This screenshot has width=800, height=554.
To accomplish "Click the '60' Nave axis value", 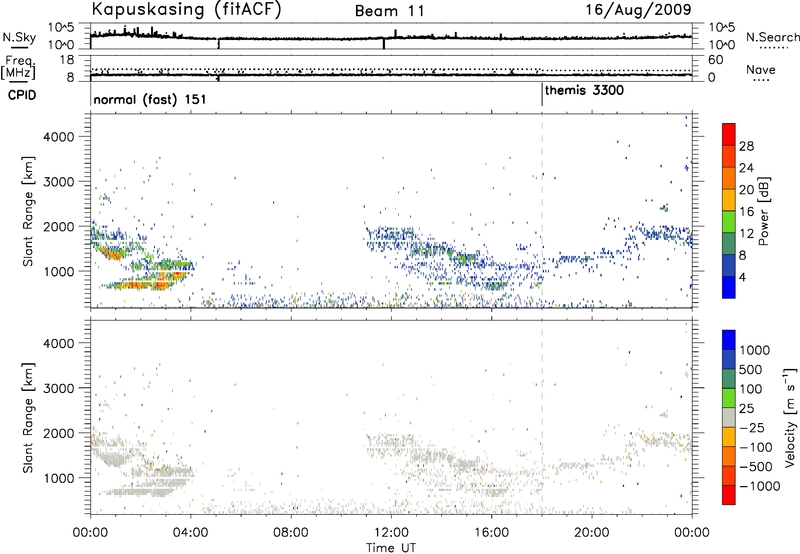I will (x=716, y=60).
